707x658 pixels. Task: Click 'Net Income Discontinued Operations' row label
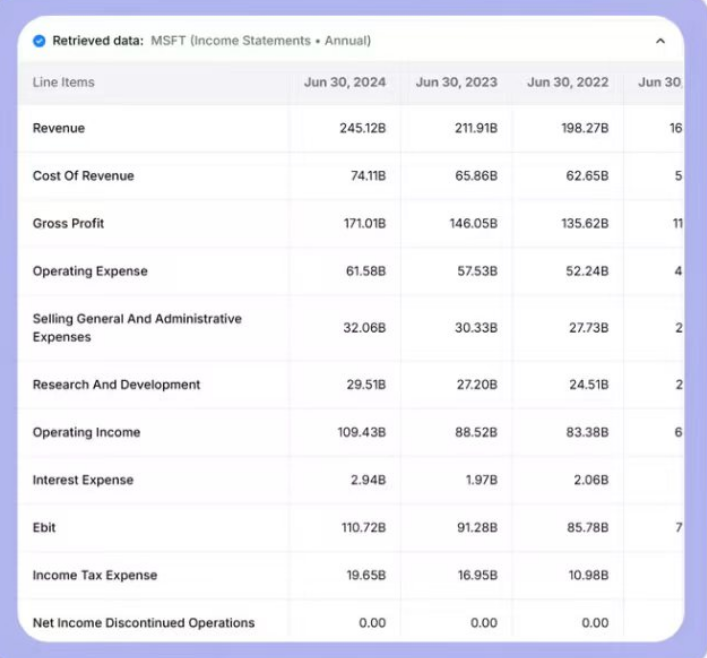[144, 623]
